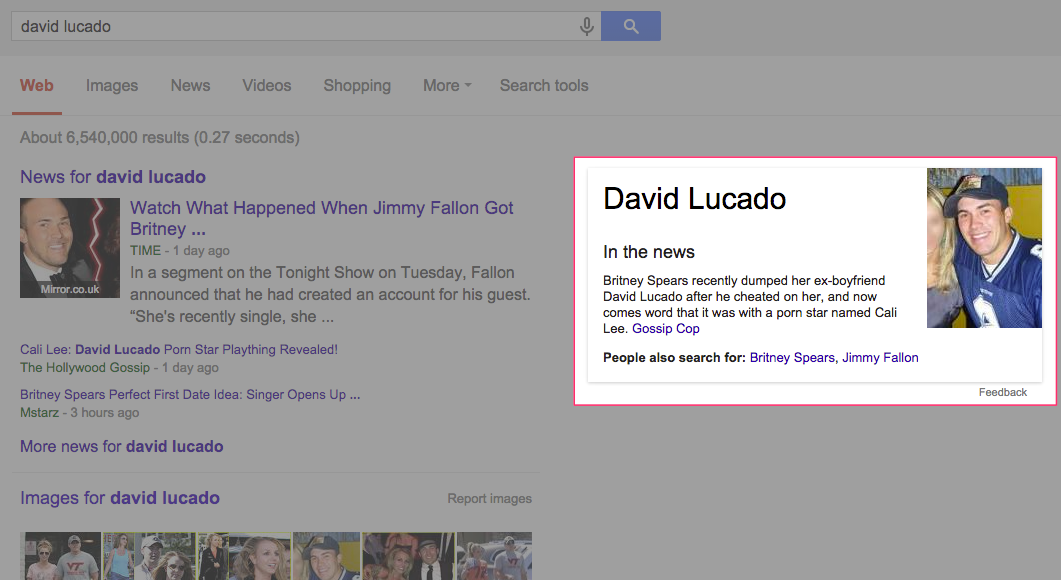This screenshot has width=1061, height=580.
Task: Open Images for david lucado link
Action: click(x=120, y=498)
